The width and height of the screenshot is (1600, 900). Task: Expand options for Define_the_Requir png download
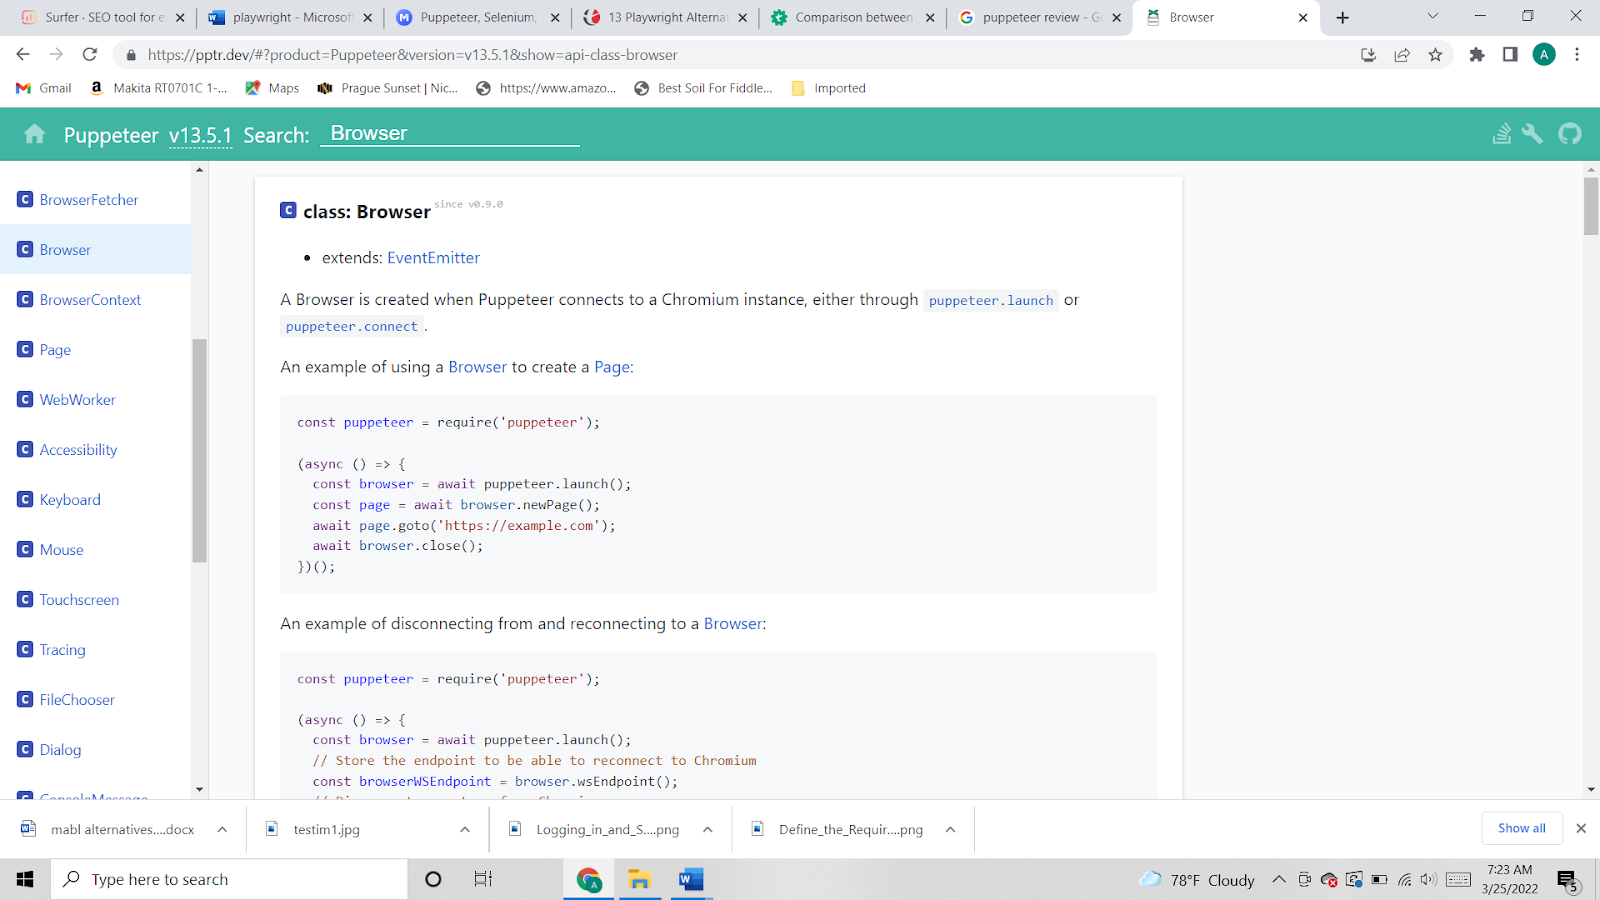[x=951, y=829]
